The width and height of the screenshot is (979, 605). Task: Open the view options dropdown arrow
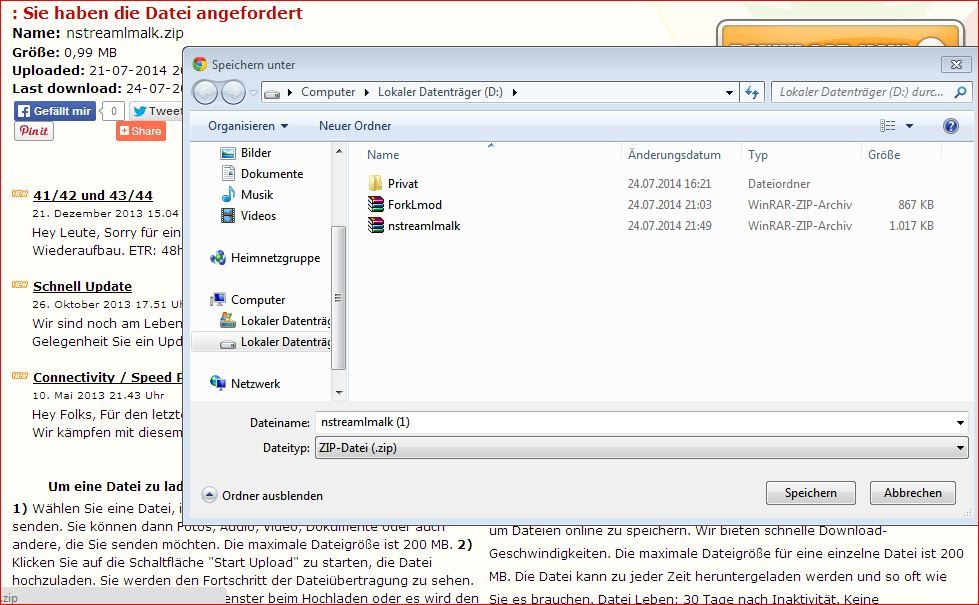[909, 126]
